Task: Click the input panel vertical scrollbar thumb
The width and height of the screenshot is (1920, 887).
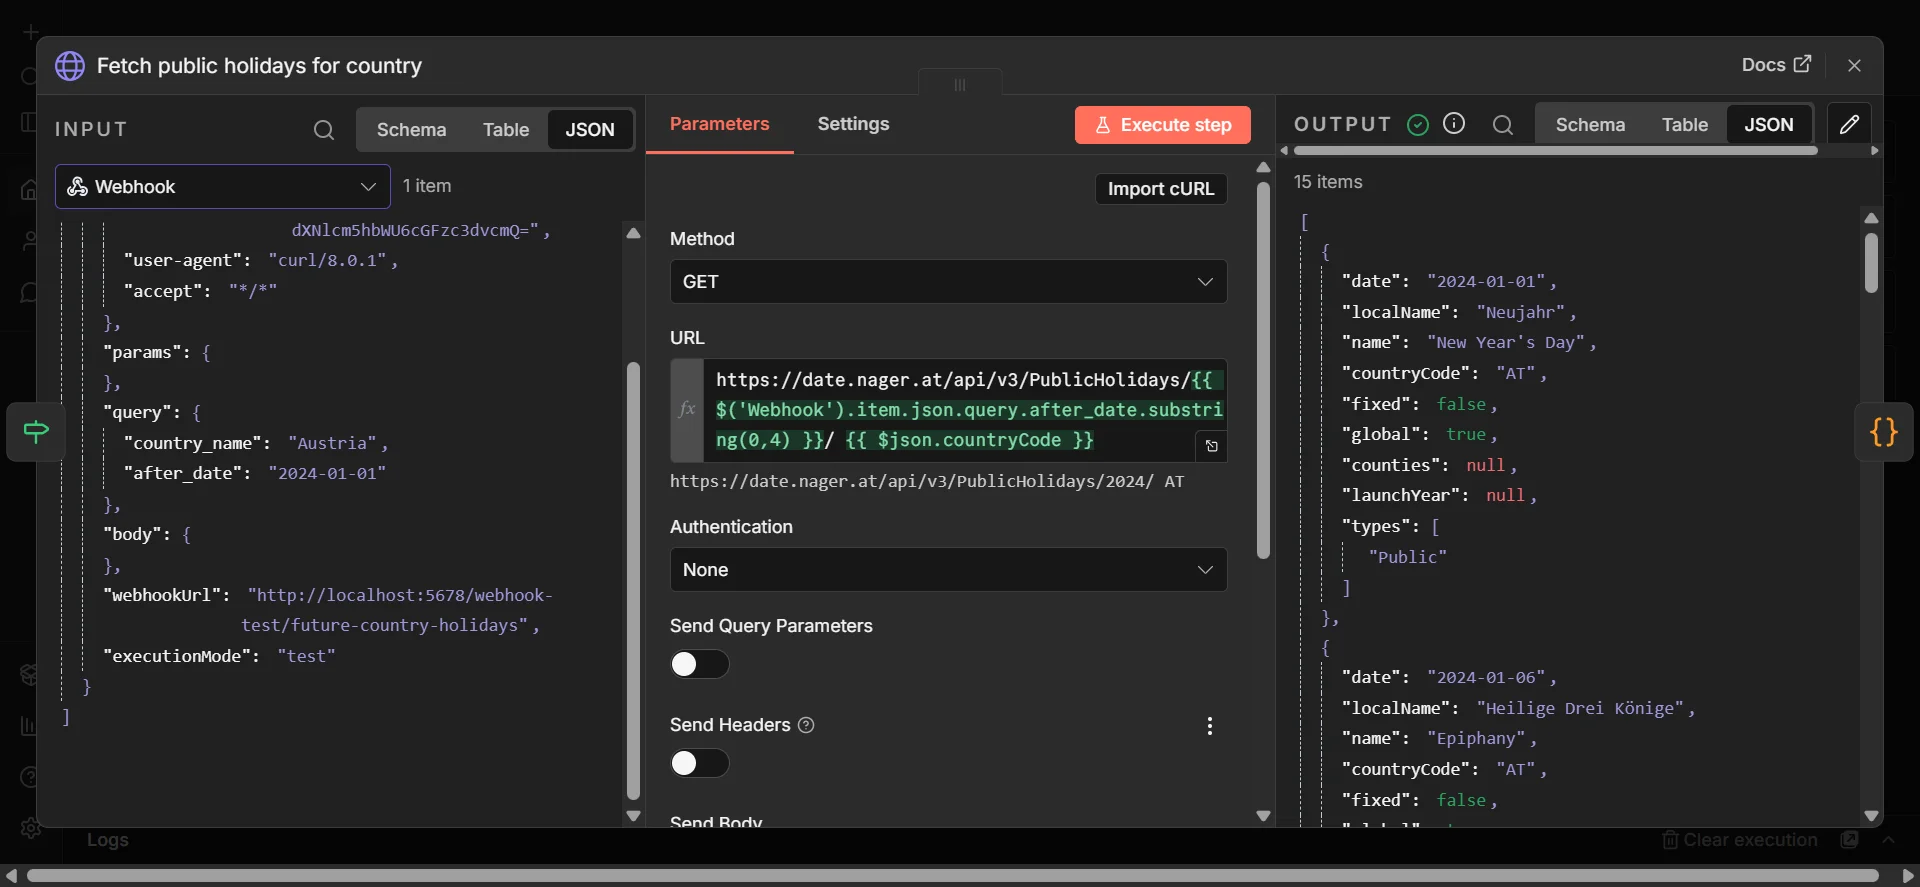Action: click(x=633, y=580)
